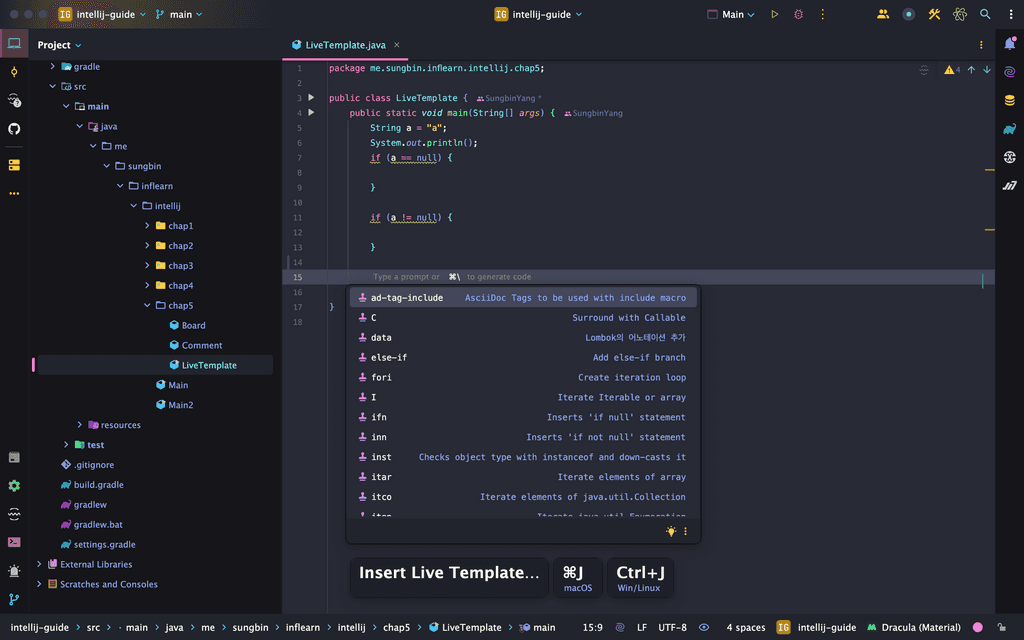This screenshot has width=1024, height=640.
Task: Open the Services gear icon in sidebar
Action: [x=14, y=485]
